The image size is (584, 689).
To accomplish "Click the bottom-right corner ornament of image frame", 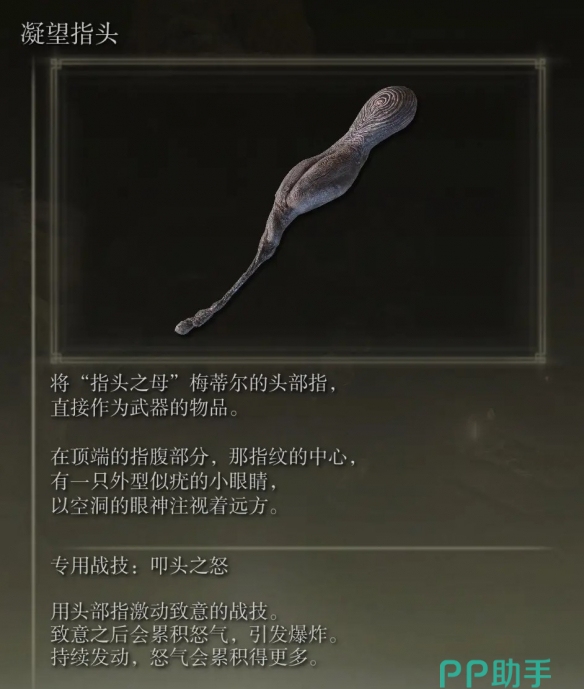I will pos(540,357).
